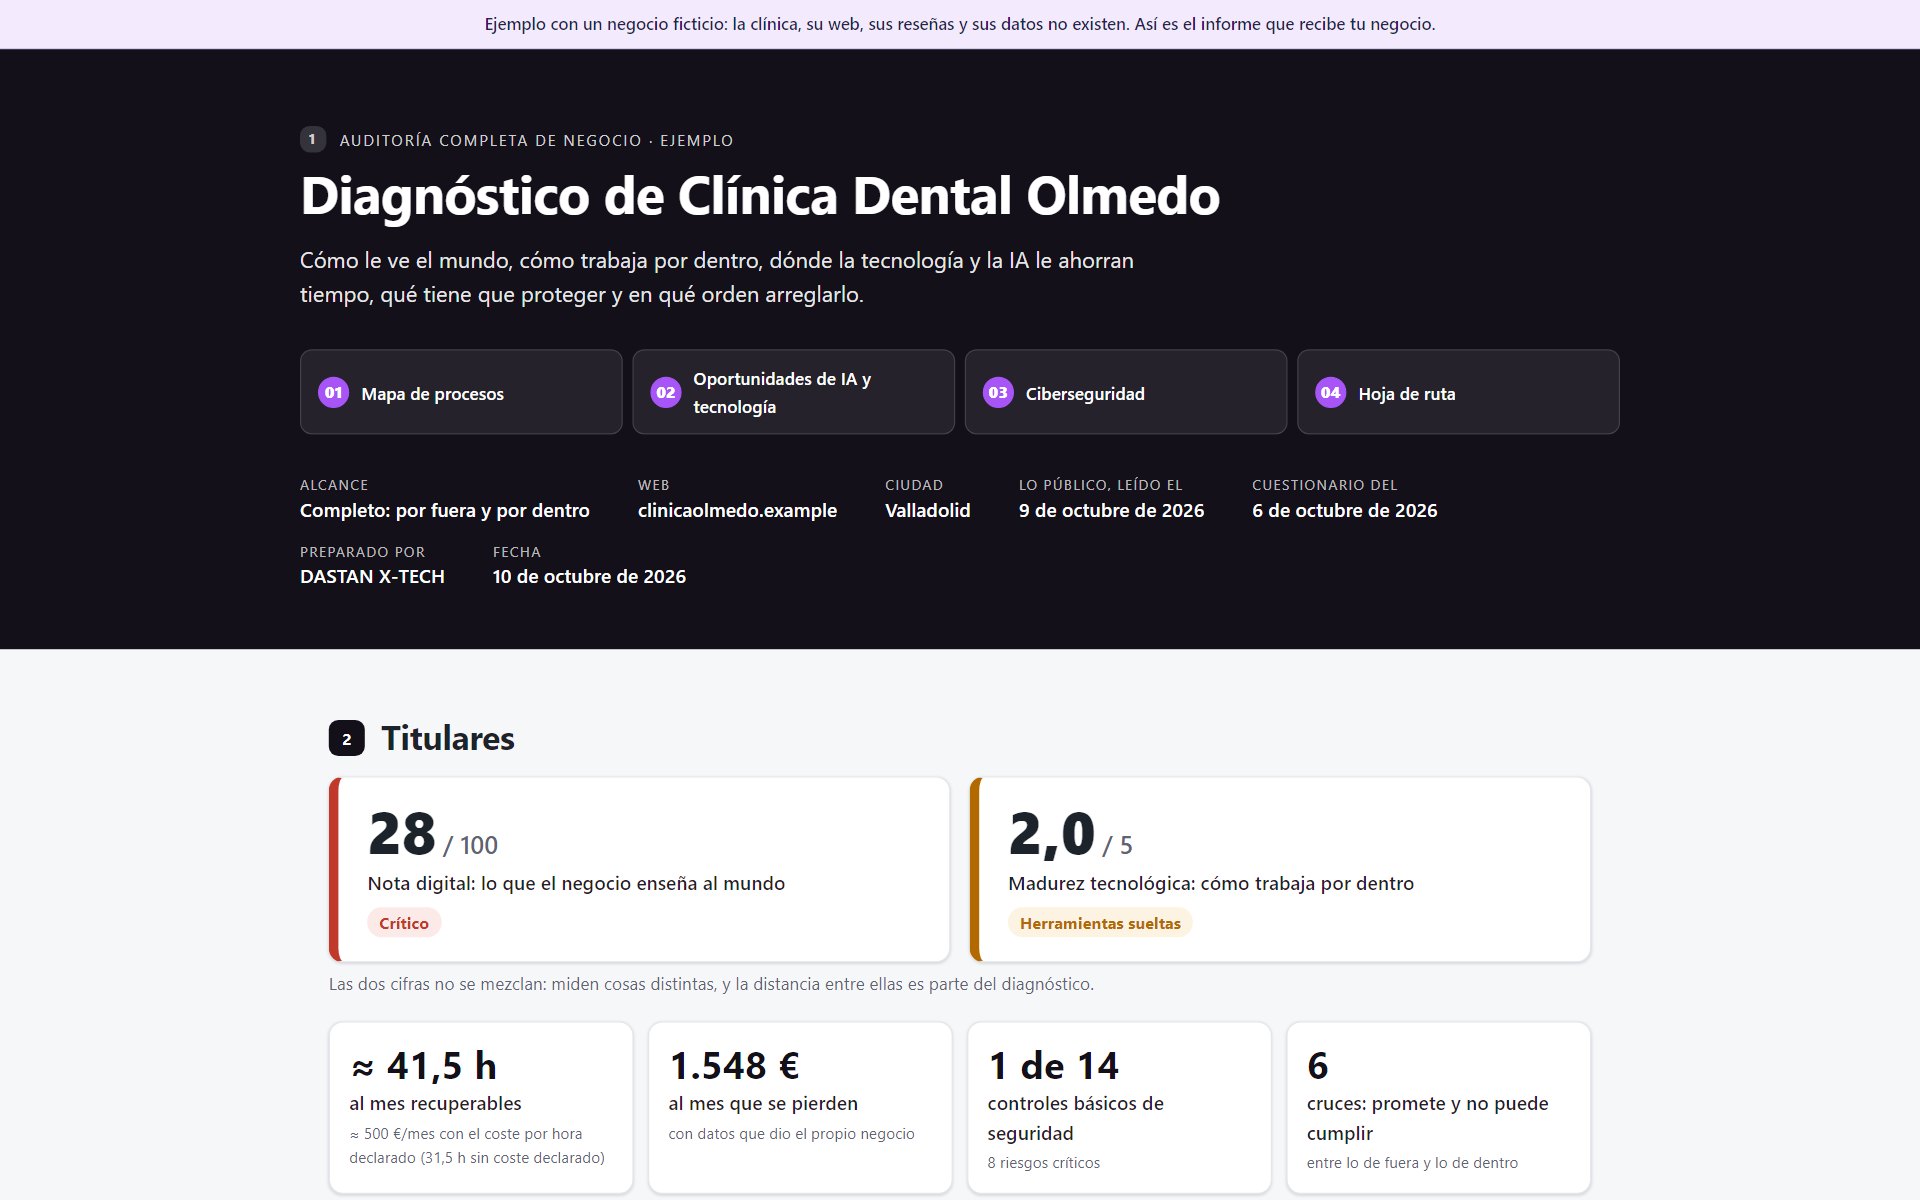
Task: Click the purple 01 badge icon
Action: (x=333, y=392)
